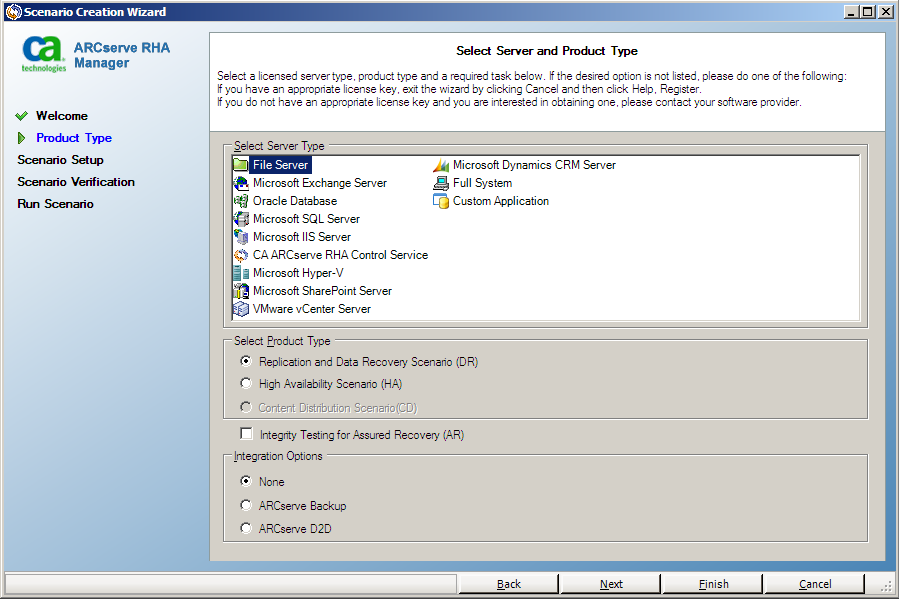Screen dimensions: 899x599
Task: Click the Microsoft SQL Server icon
Action: (240, 219)
